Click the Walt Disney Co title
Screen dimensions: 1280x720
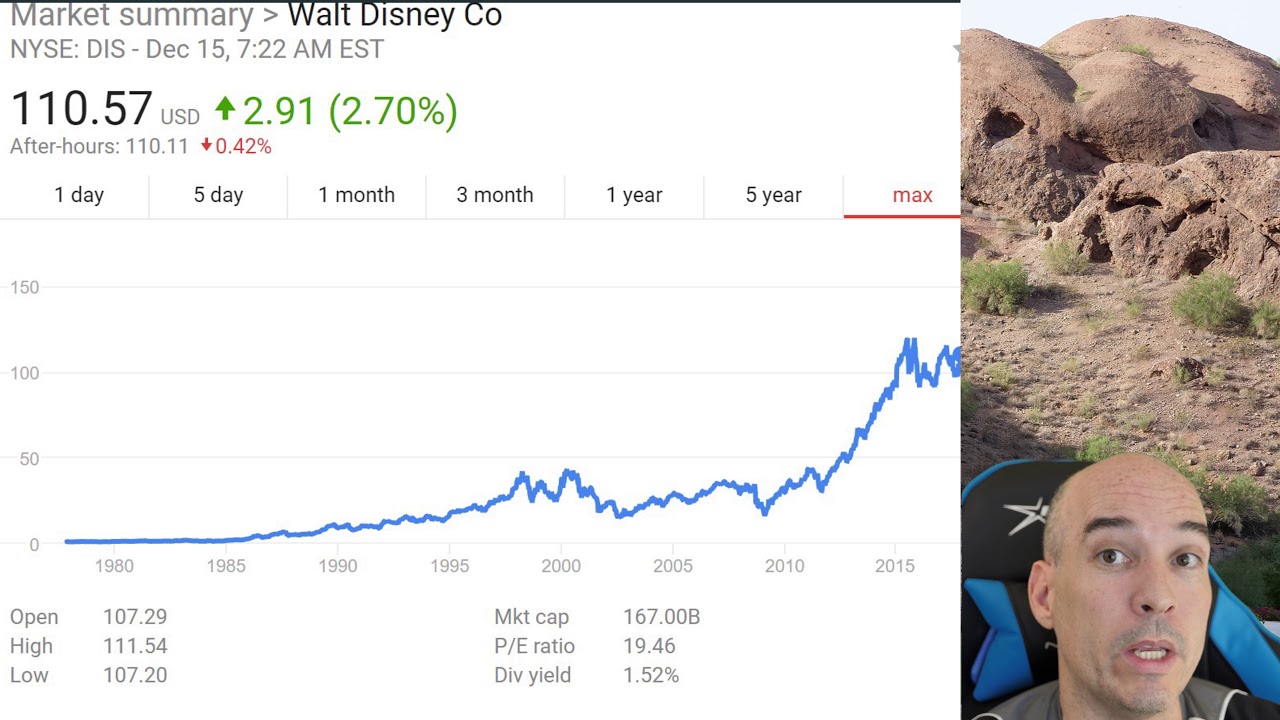click(394, 16)
